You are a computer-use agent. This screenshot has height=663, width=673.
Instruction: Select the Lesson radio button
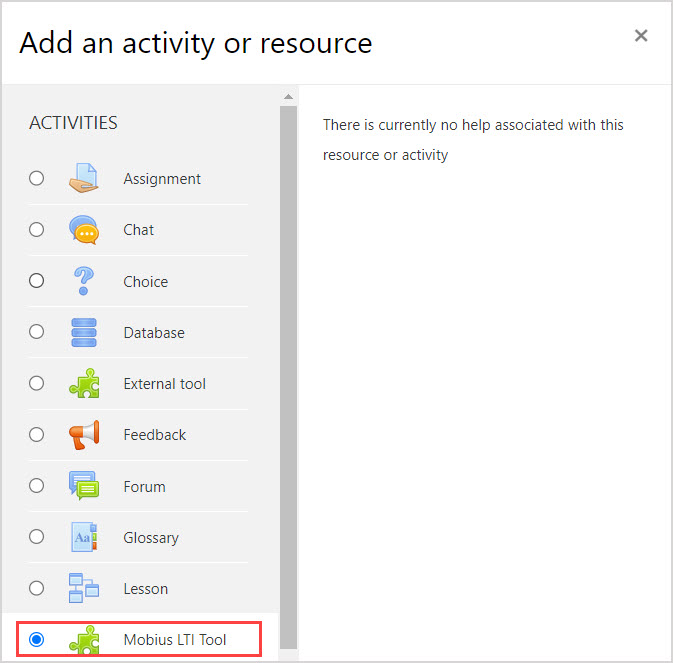36,588
